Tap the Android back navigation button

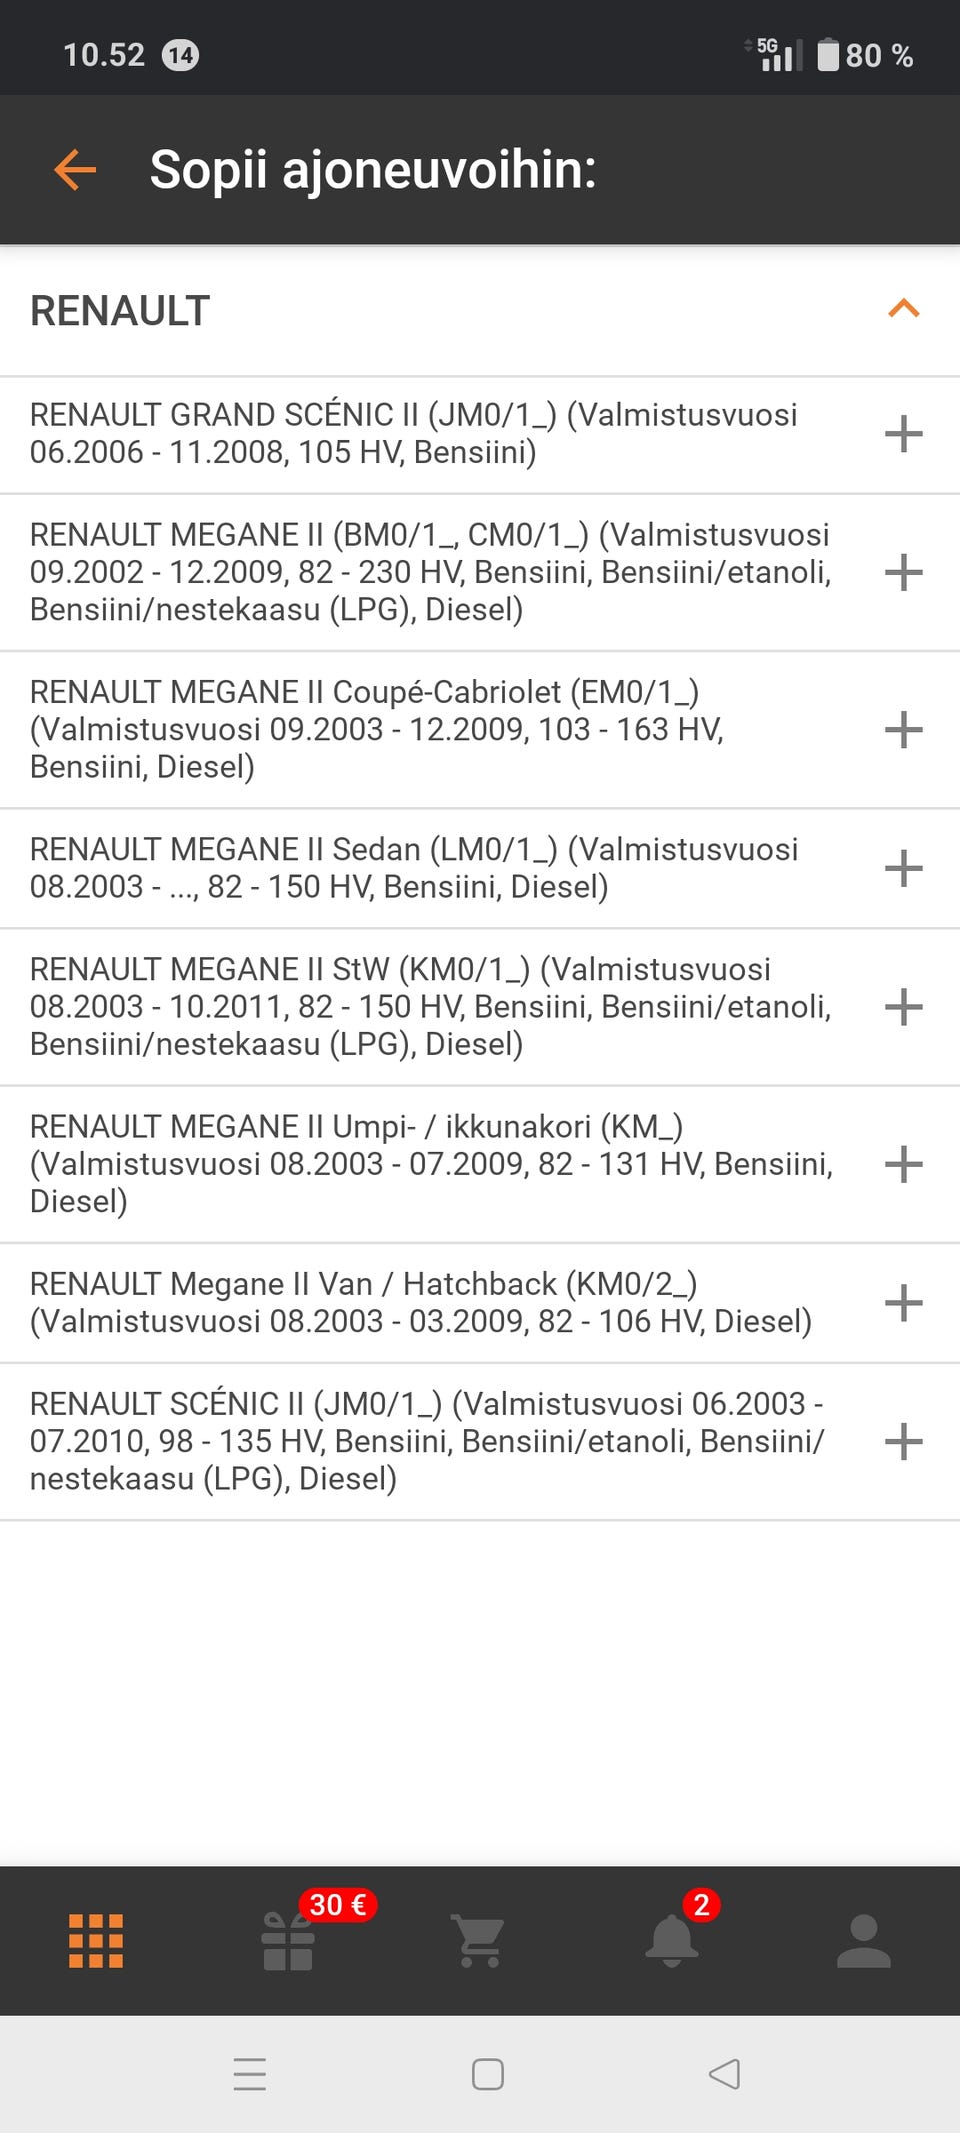(x=724, y=2074)
